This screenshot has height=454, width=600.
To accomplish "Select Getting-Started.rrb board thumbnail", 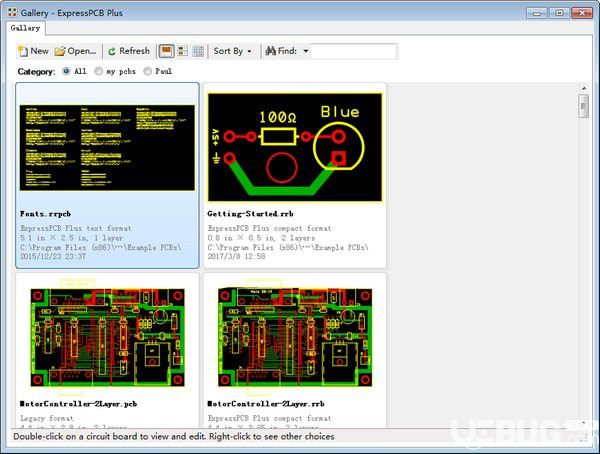I will [x=295, y=147].
